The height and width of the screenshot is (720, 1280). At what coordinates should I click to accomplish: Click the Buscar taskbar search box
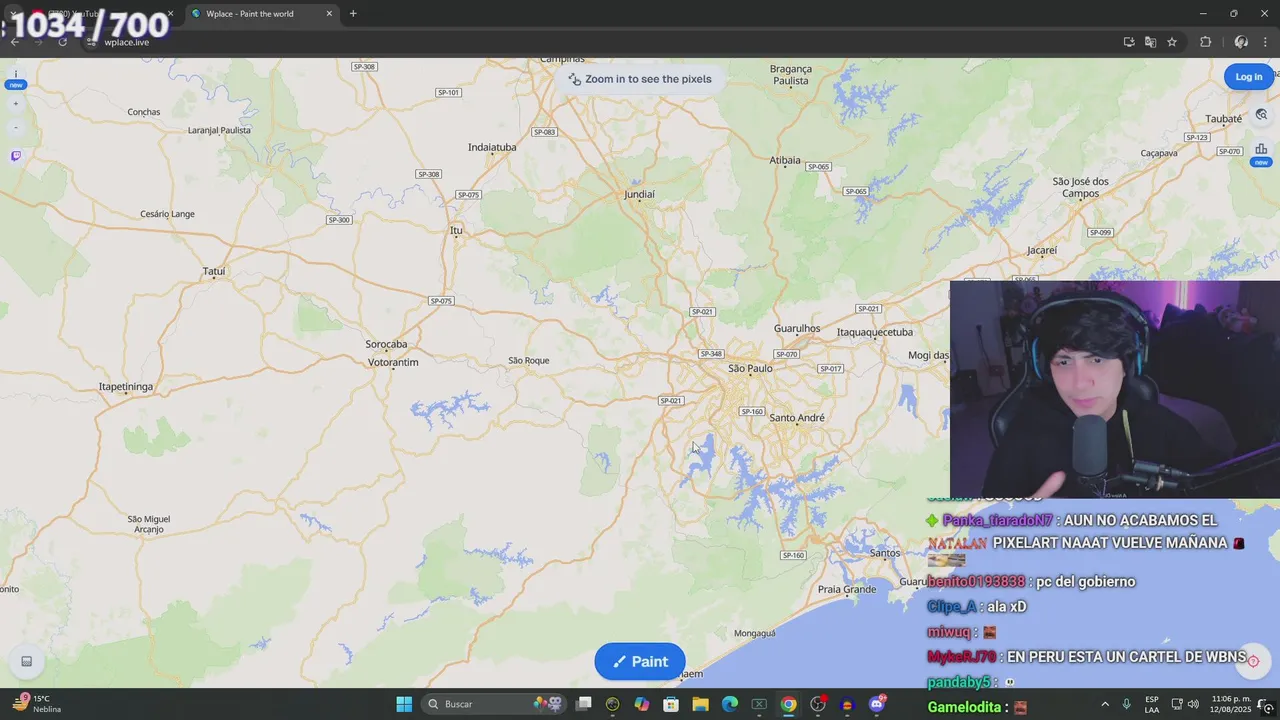pos(495,704)
